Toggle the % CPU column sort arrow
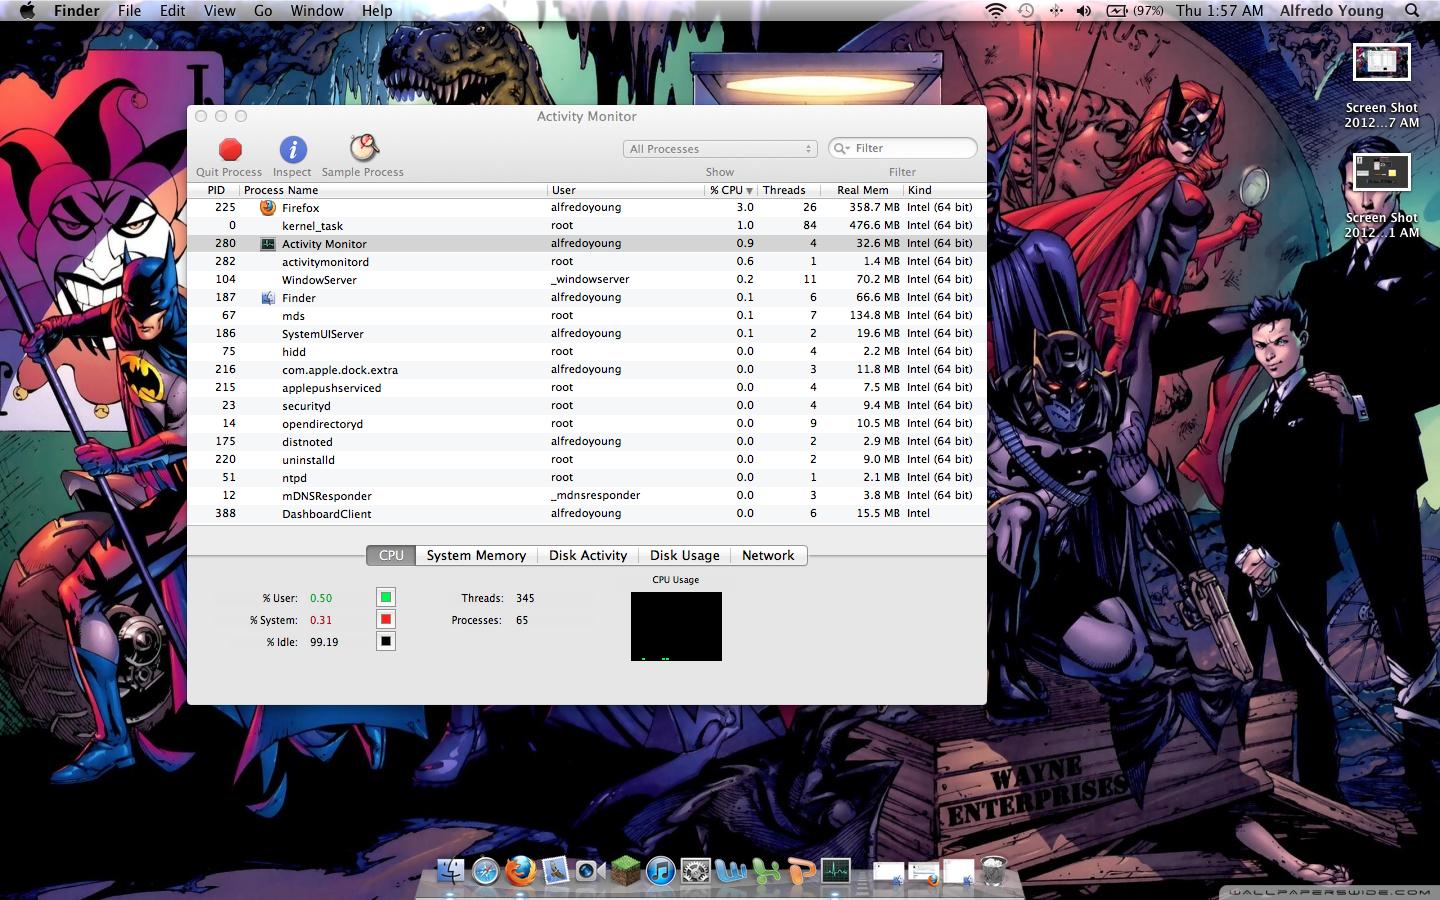The image size is (1440, 900). tap(749, 190)
